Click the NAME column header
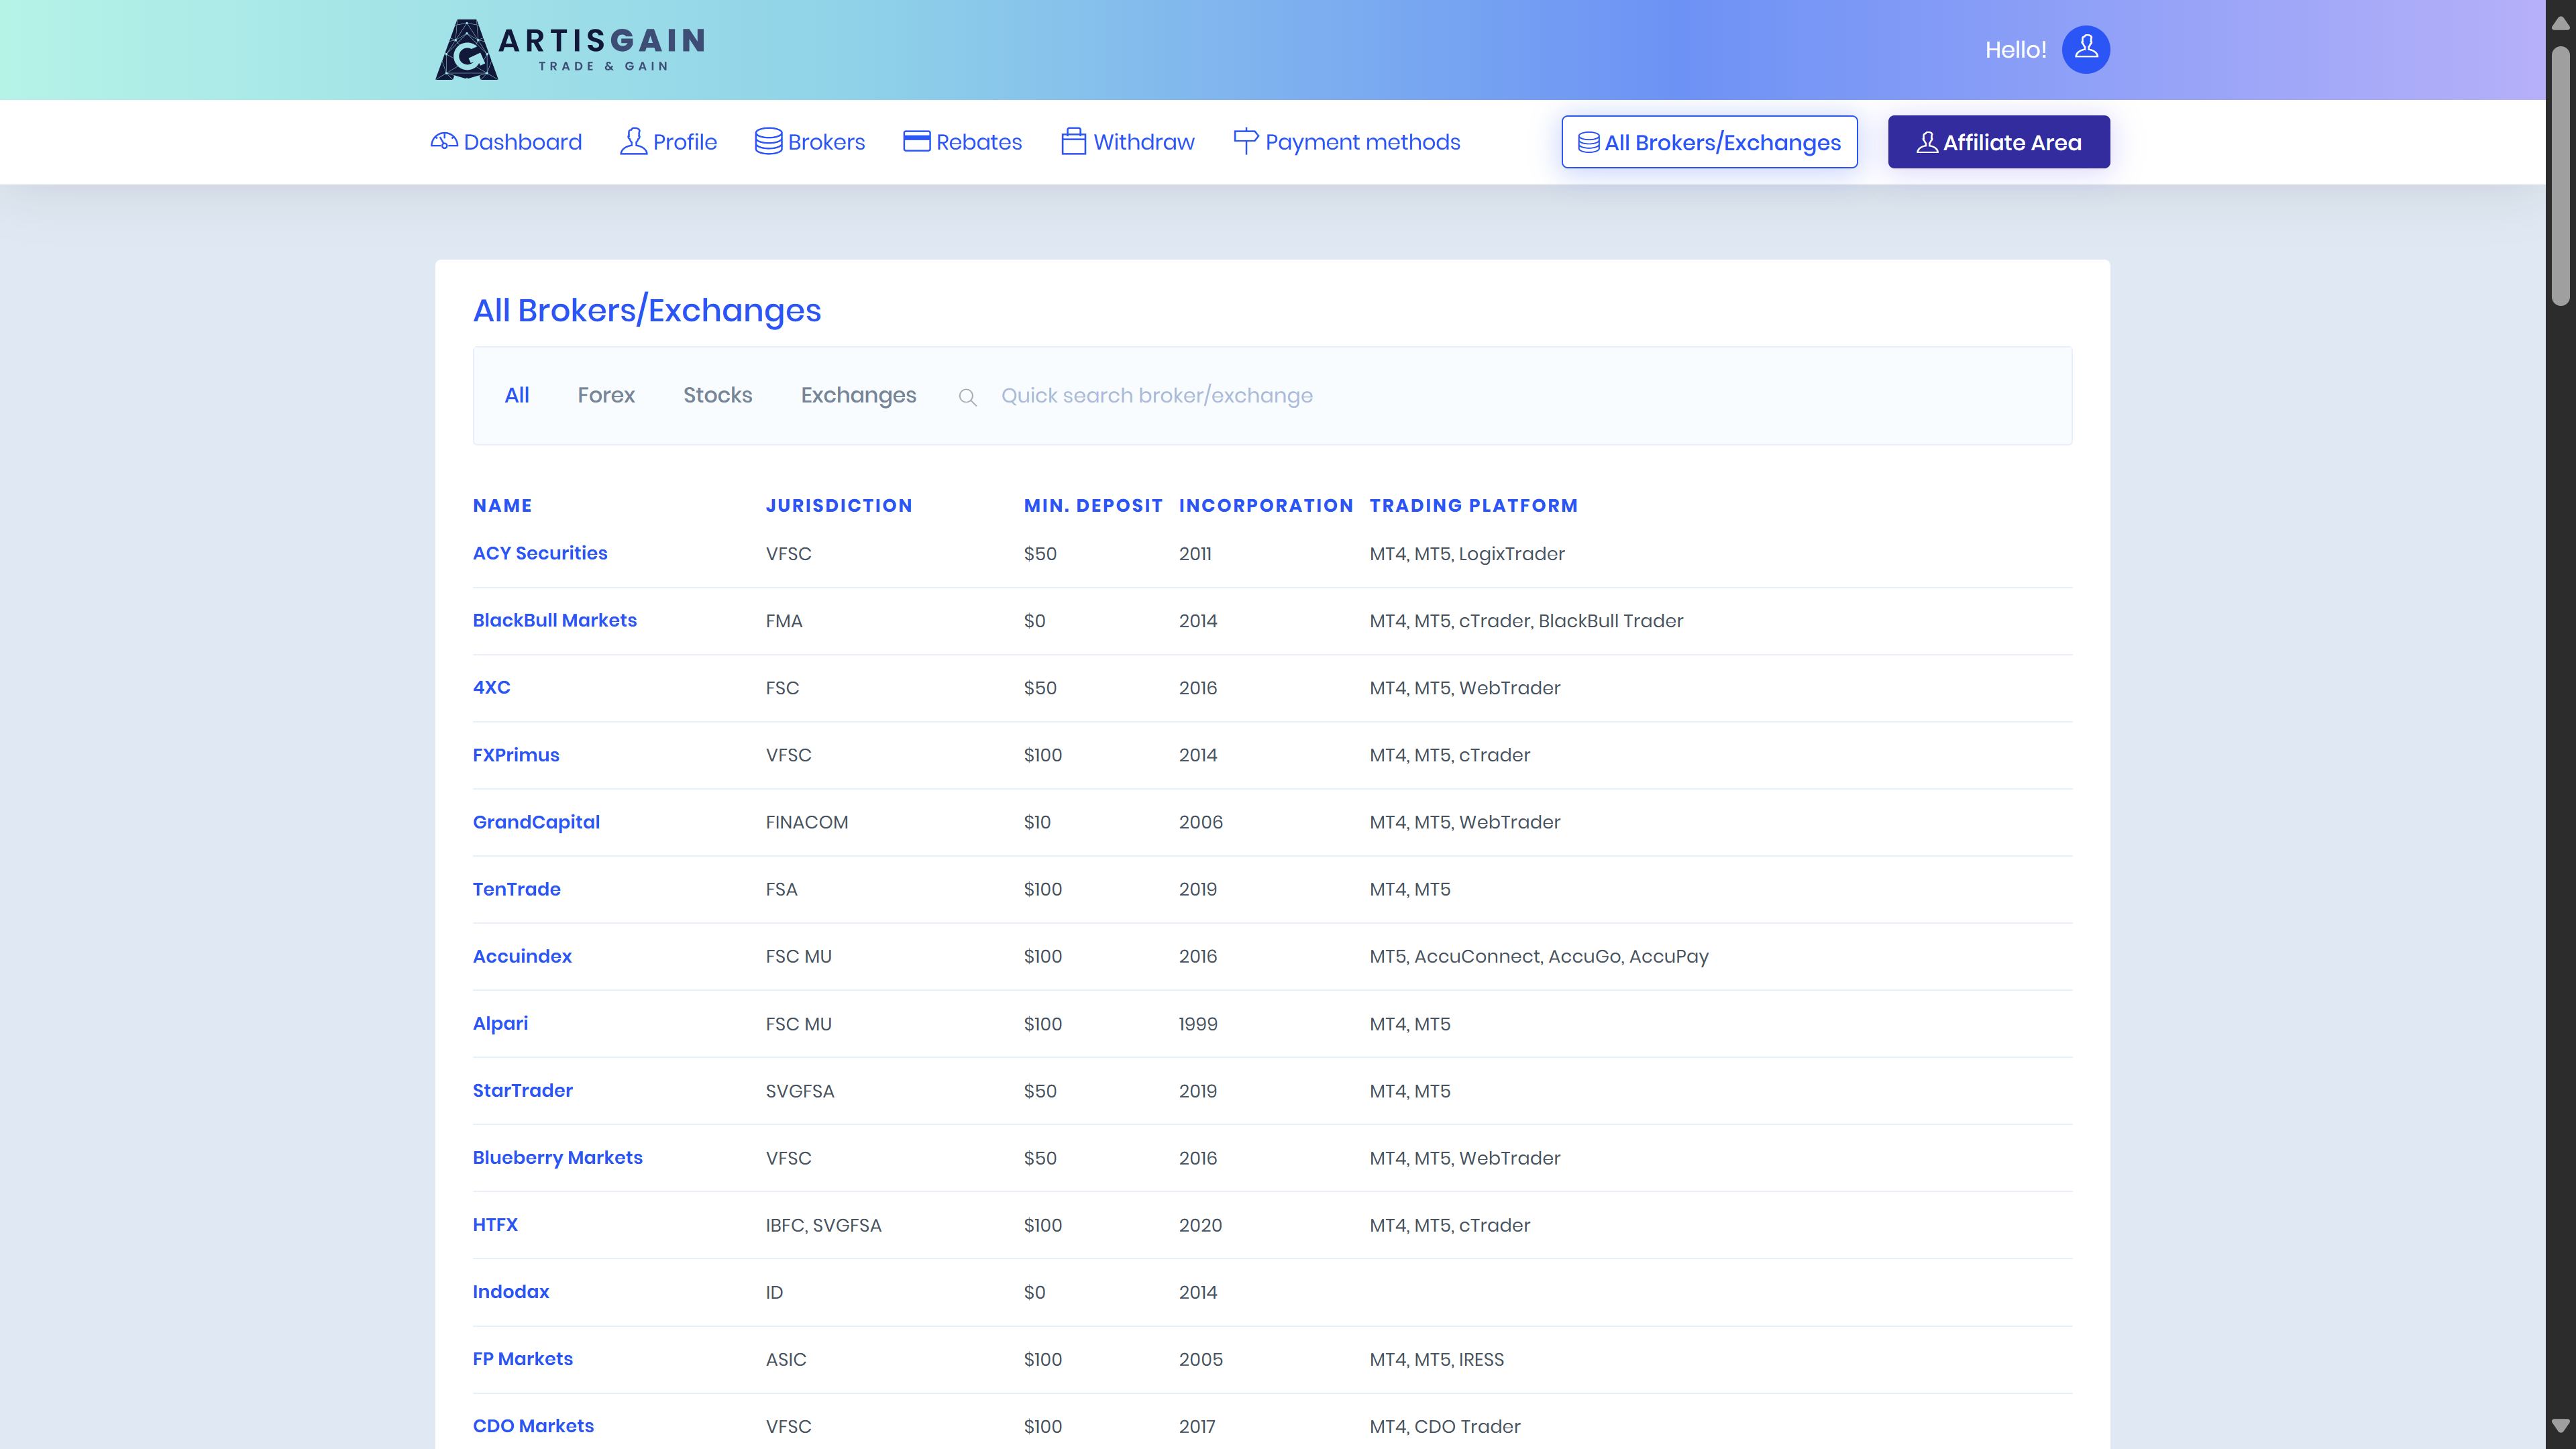 click(502, 505)
